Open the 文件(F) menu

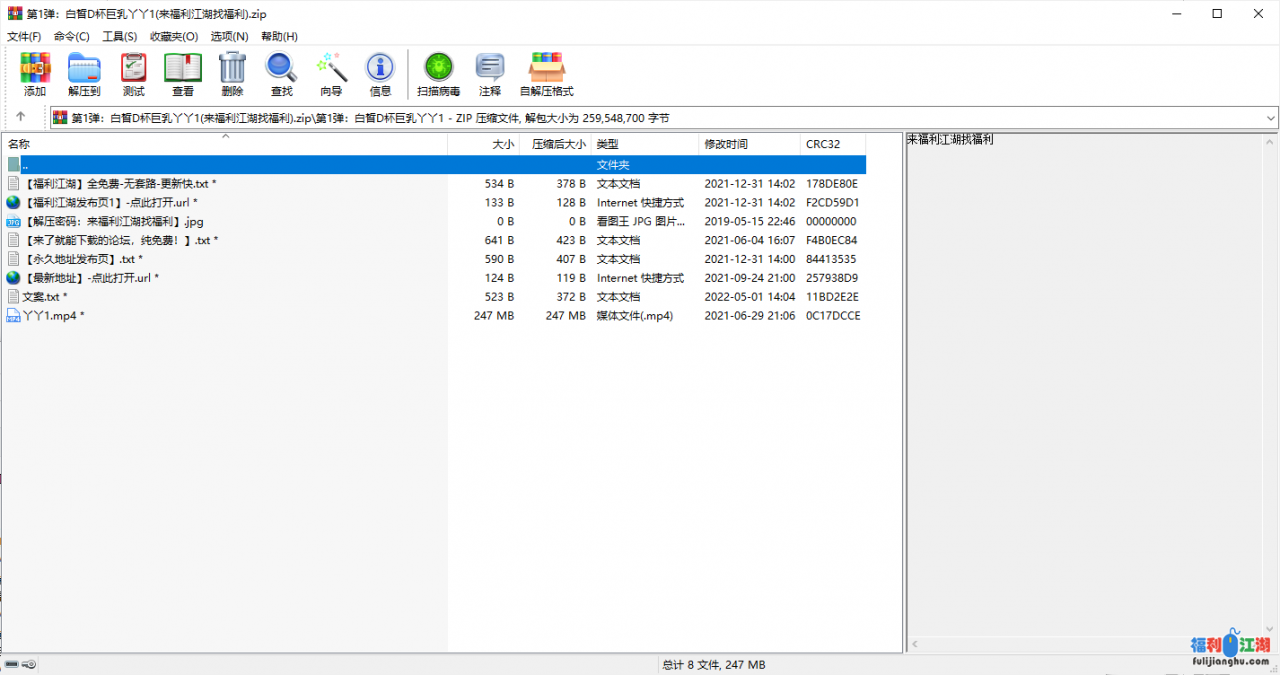[x=24, y=36]
